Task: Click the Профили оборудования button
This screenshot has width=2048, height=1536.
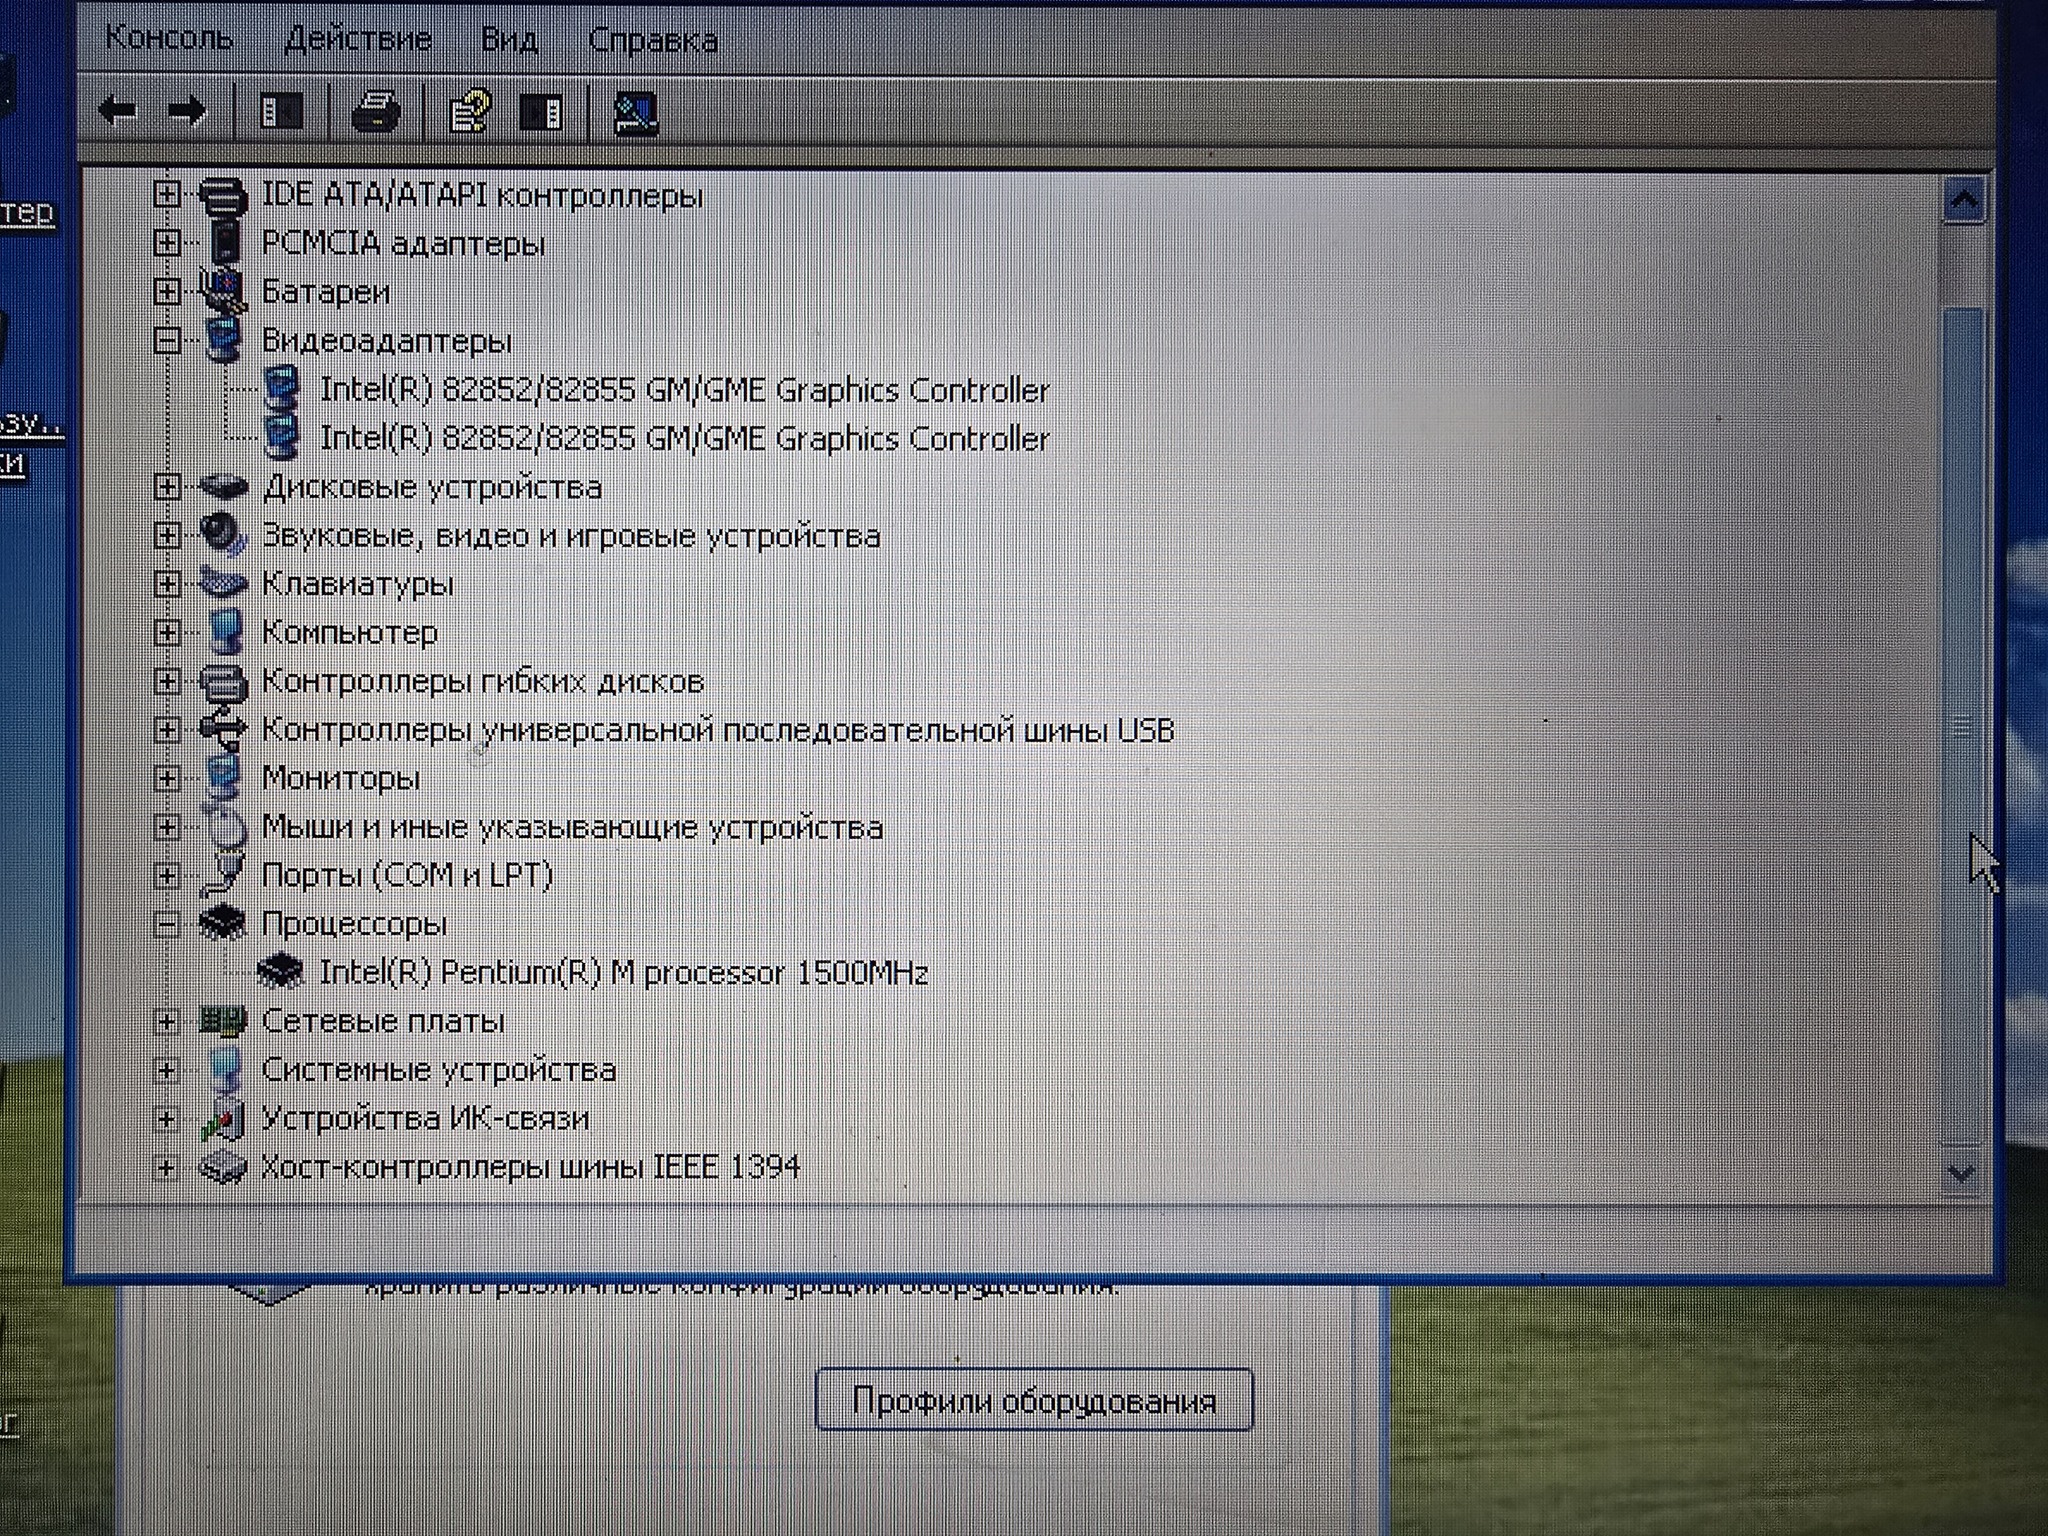Action: click(x=1034, y=1400)
